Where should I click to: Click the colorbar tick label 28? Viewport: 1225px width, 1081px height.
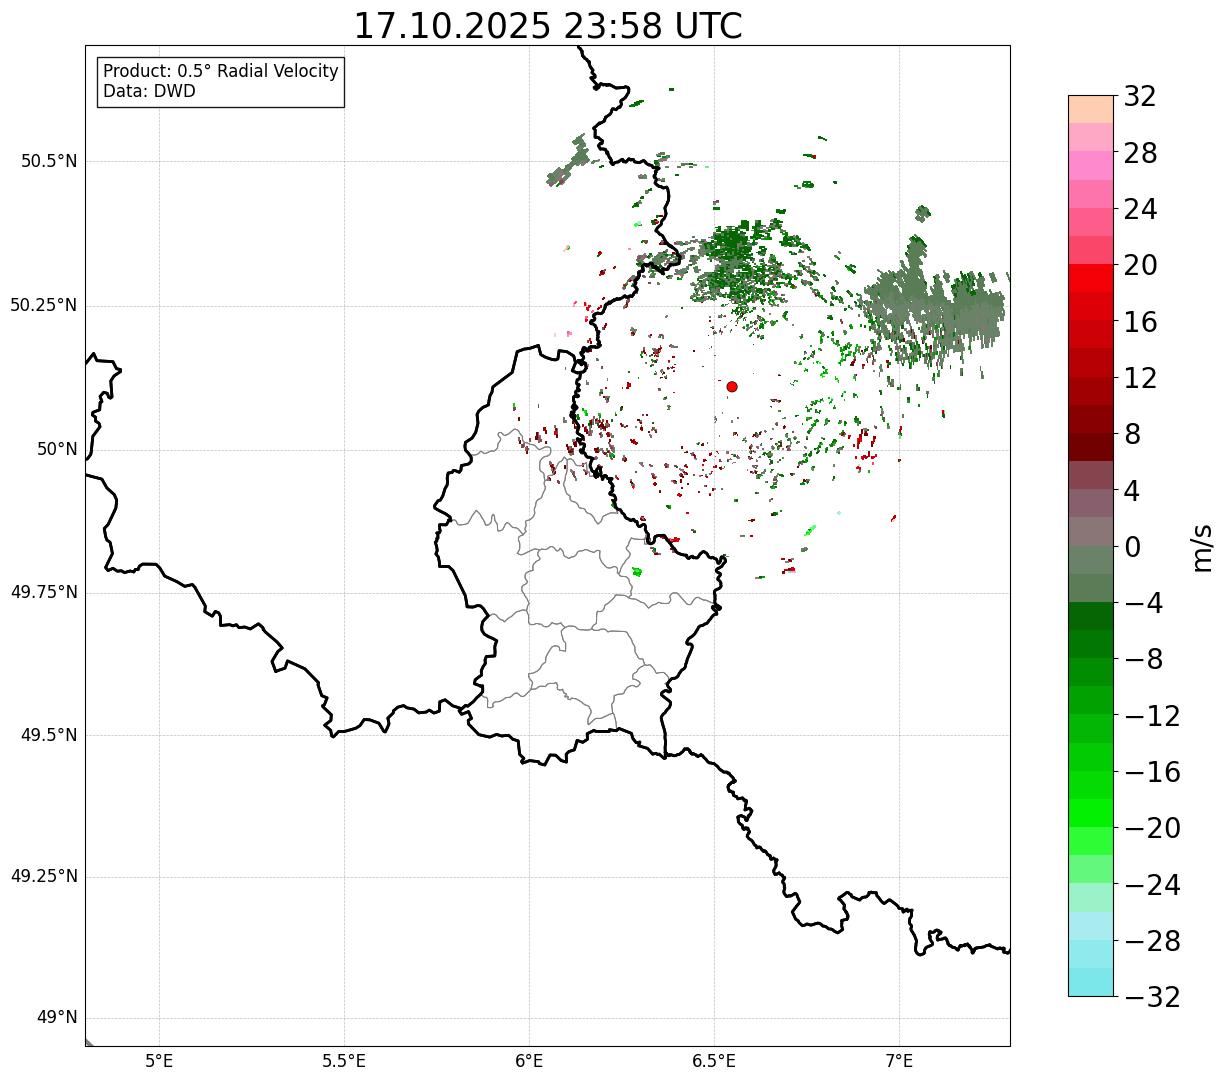pos(1140,153)
